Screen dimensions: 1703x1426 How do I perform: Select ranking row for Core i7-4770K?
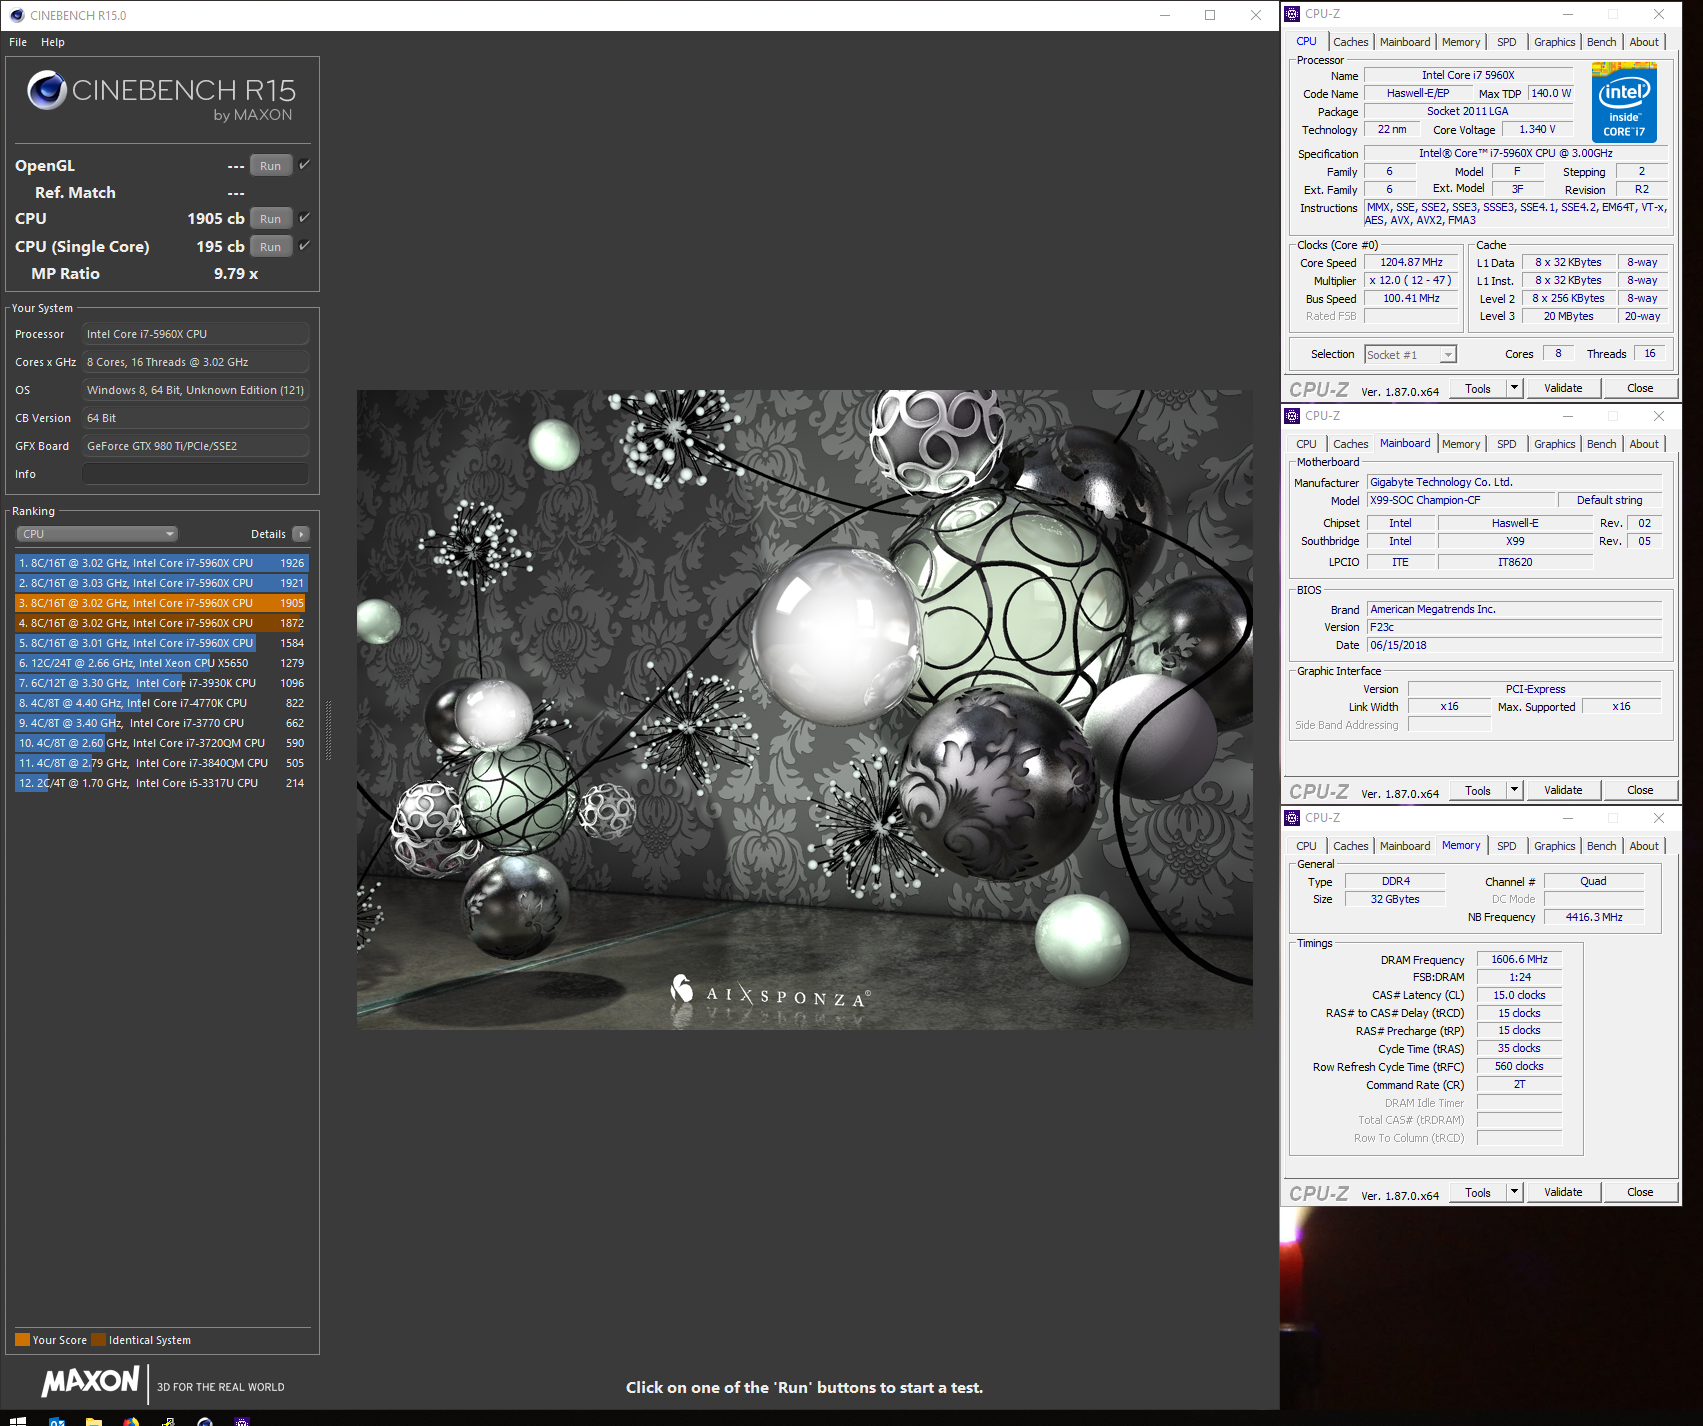161,703
